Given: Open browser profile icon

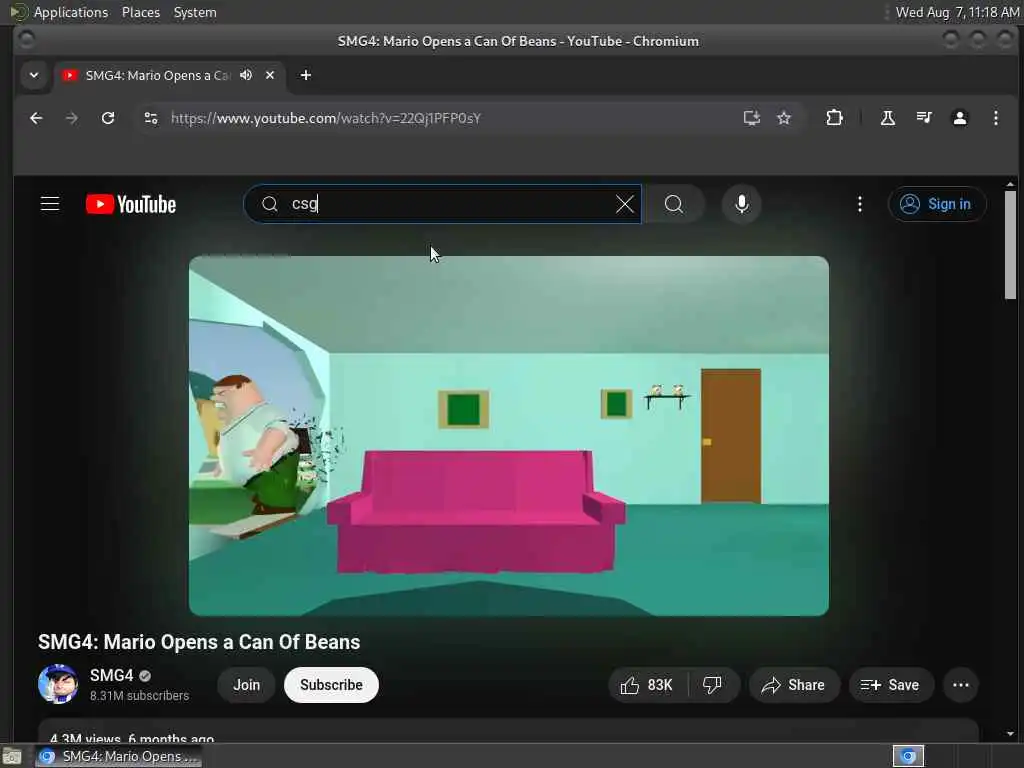Looking at the screenshot, I should (959, 118).
